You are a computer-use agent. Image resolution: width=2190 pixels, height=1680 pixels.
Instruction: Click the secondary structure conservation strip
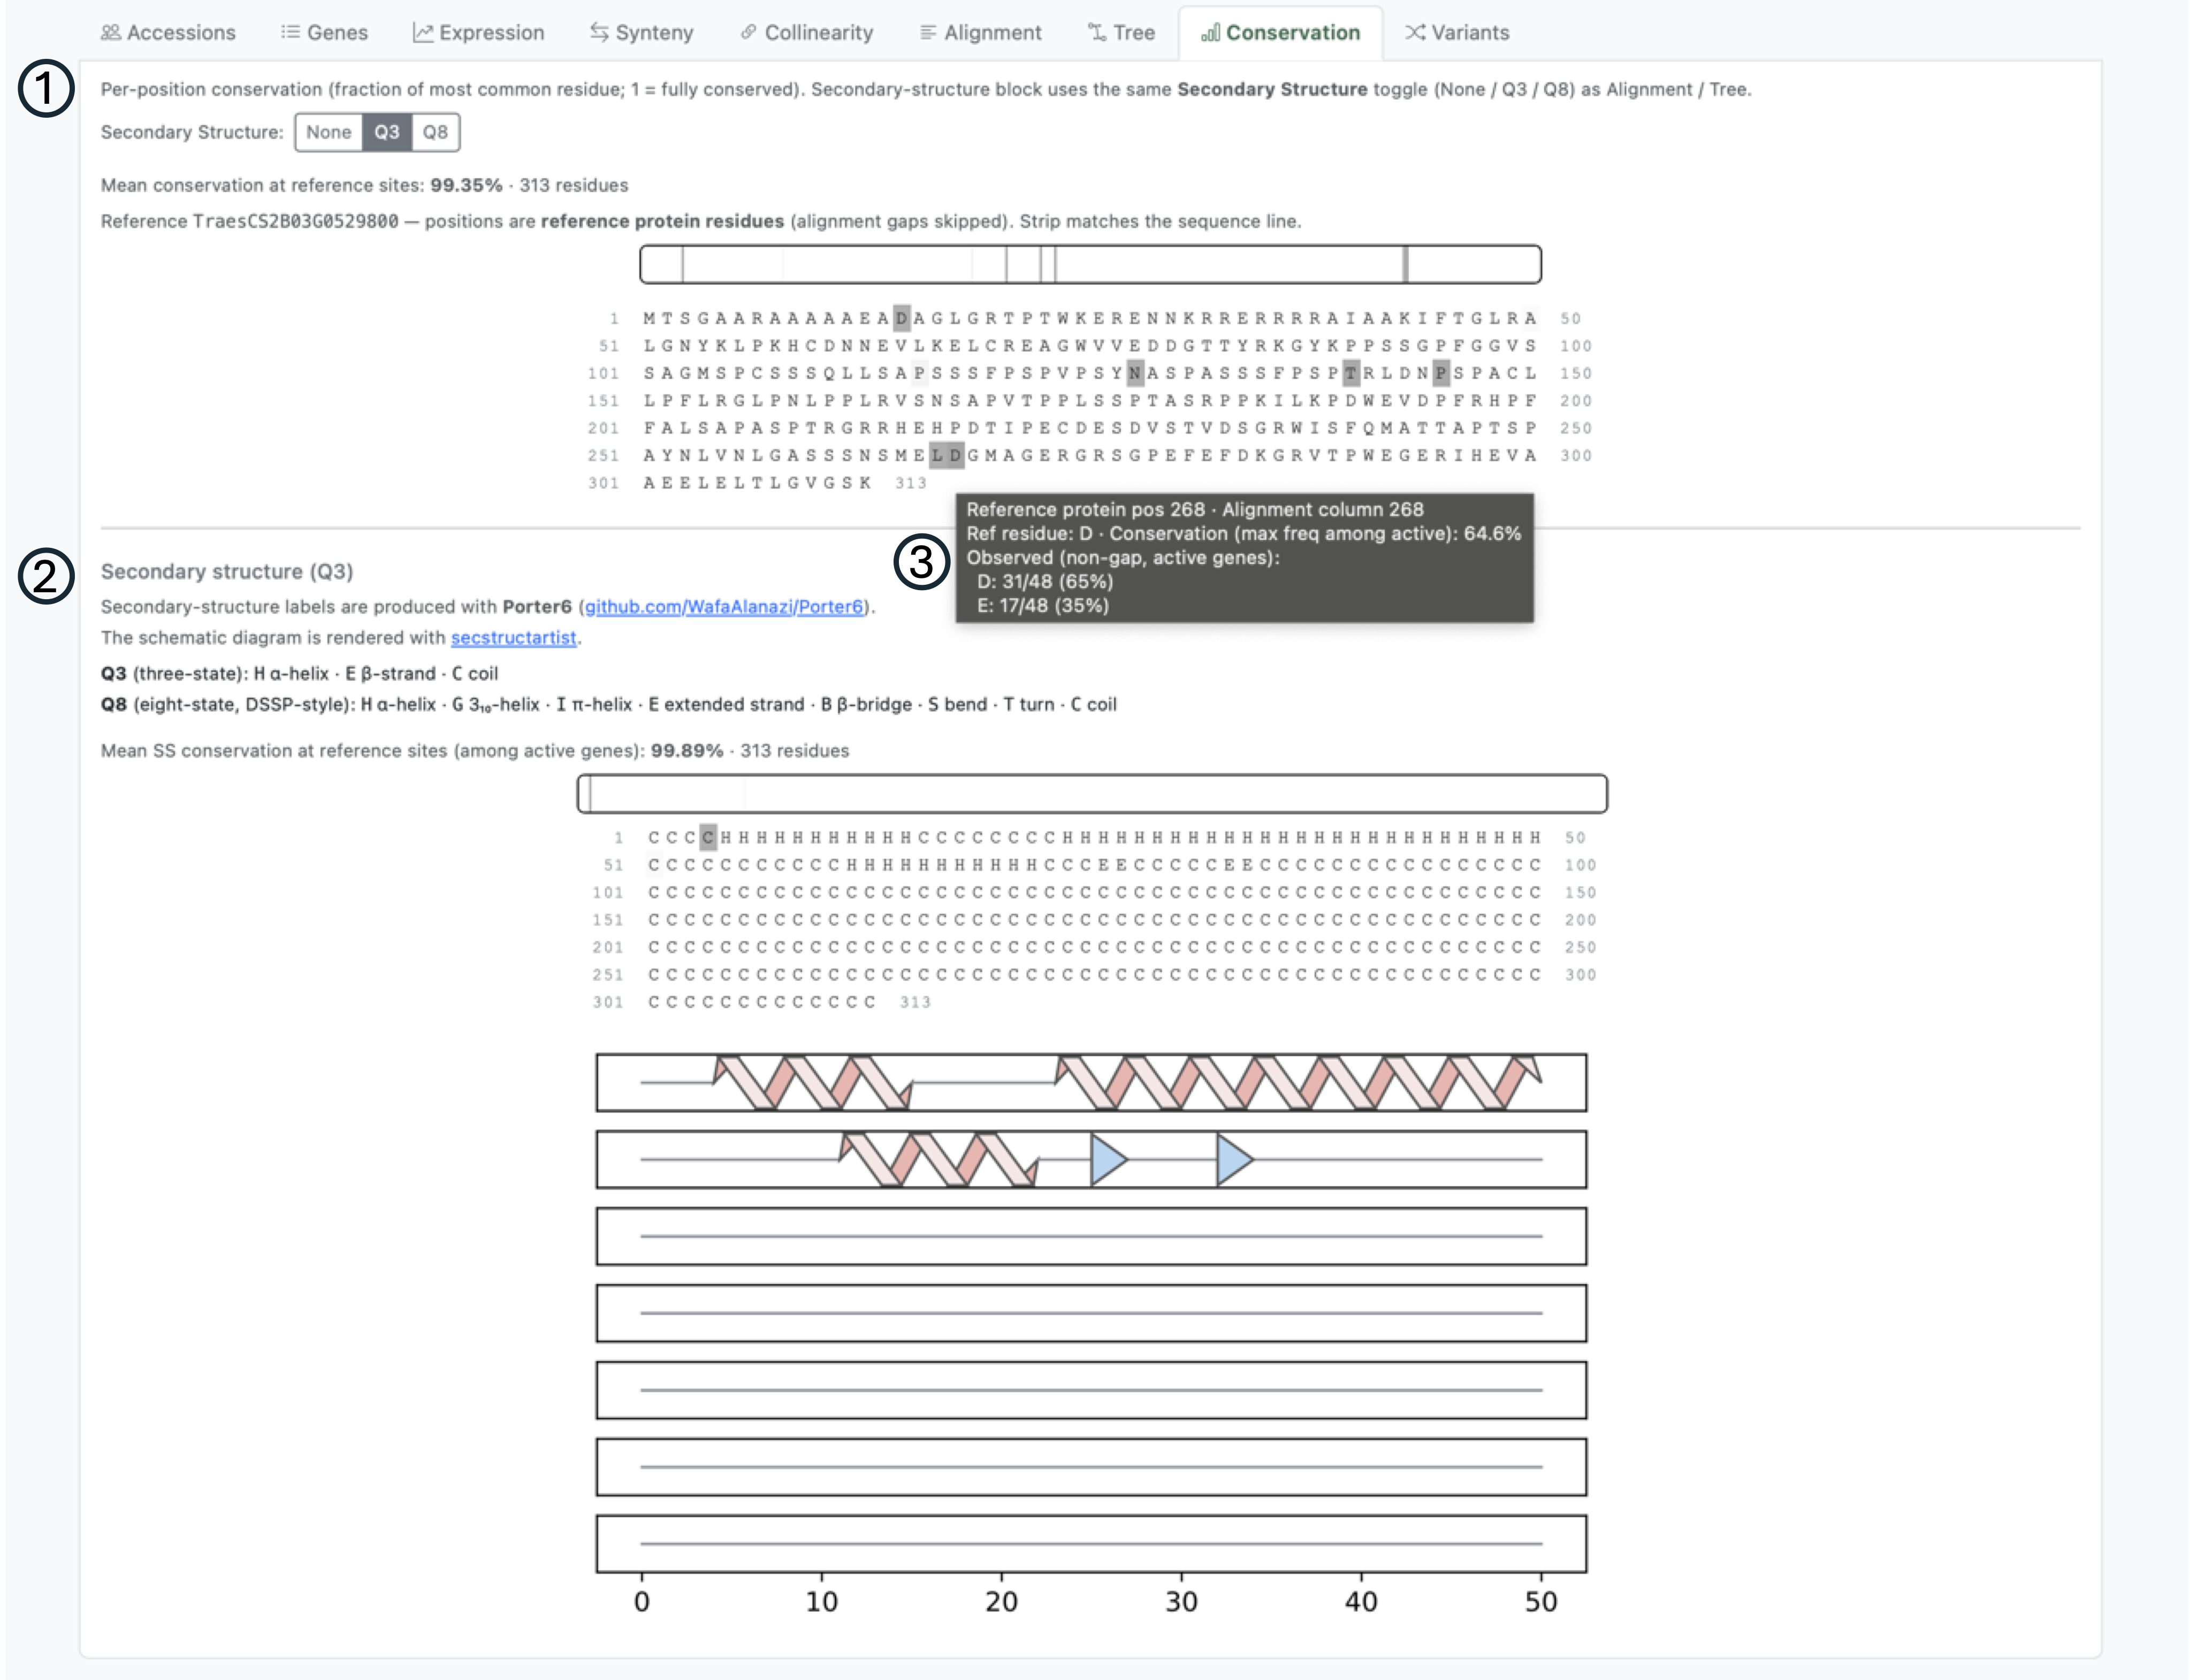1092,793
